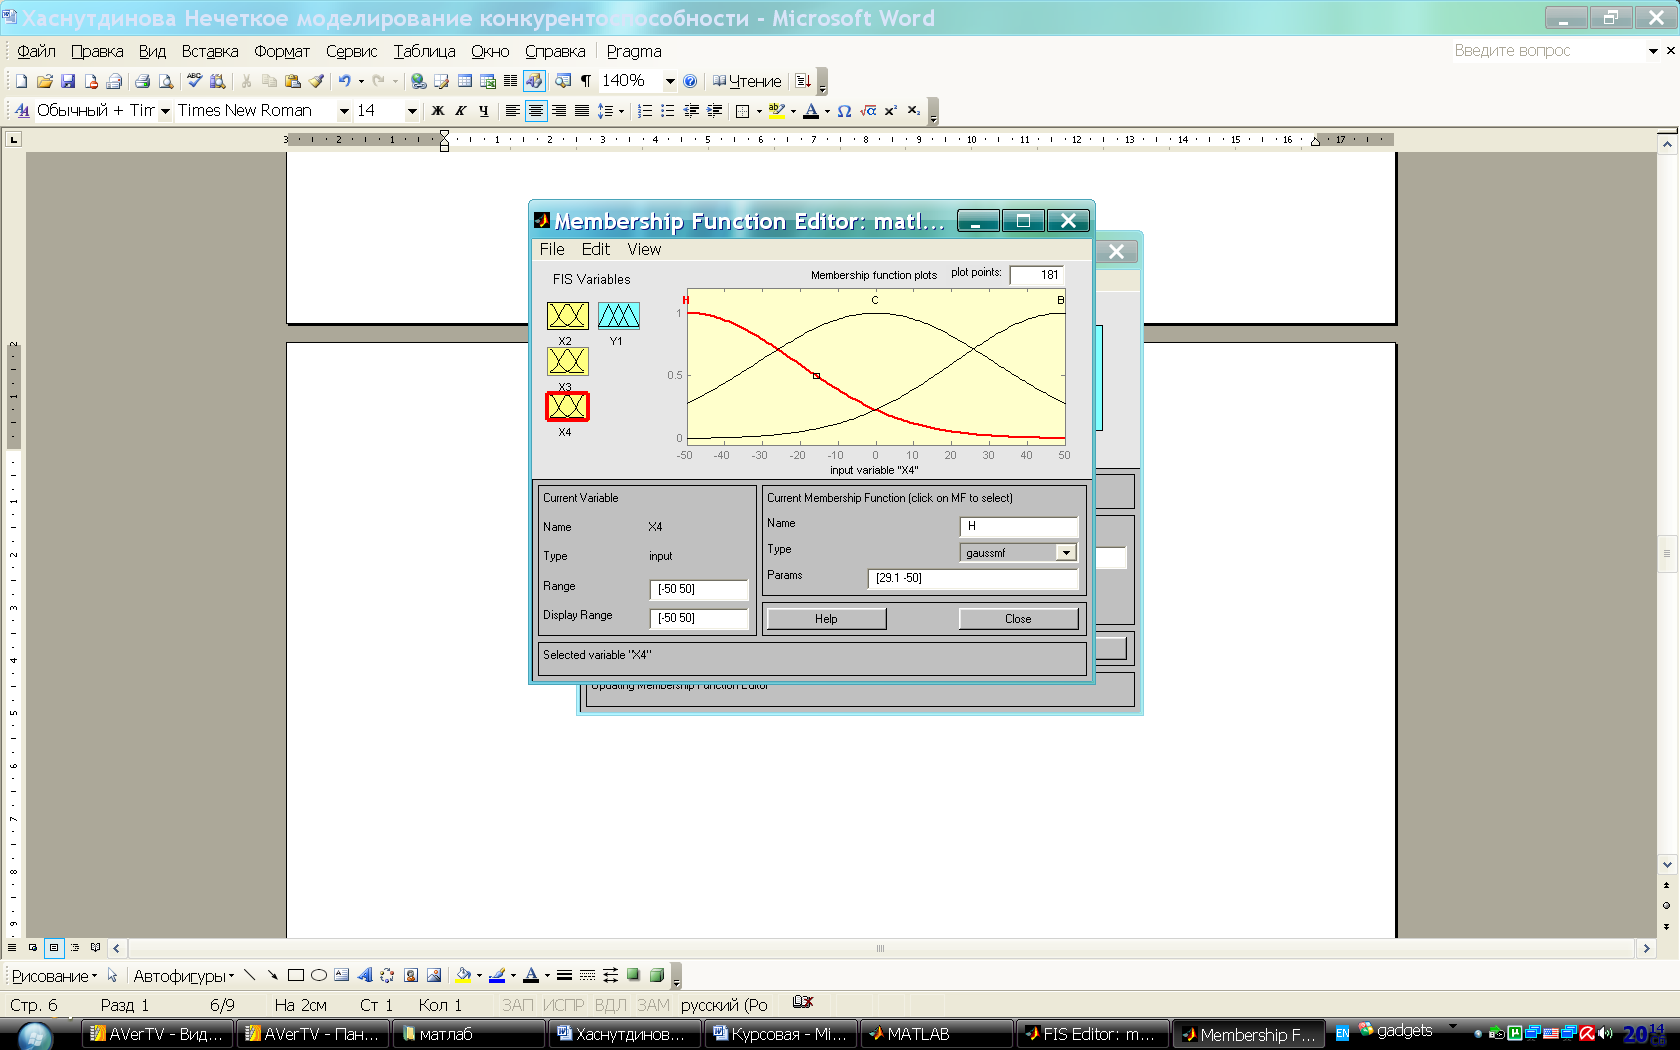Click the Close button in the MF editor
This screenshot has width=1680, height=1050.
(1018, 619)
